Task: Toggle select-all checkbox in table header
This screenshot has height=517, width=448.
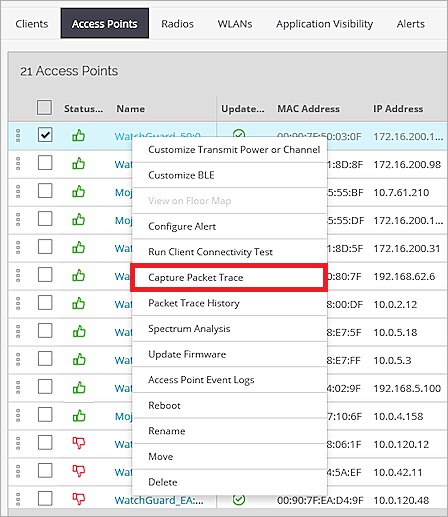Action: point(44,108)
